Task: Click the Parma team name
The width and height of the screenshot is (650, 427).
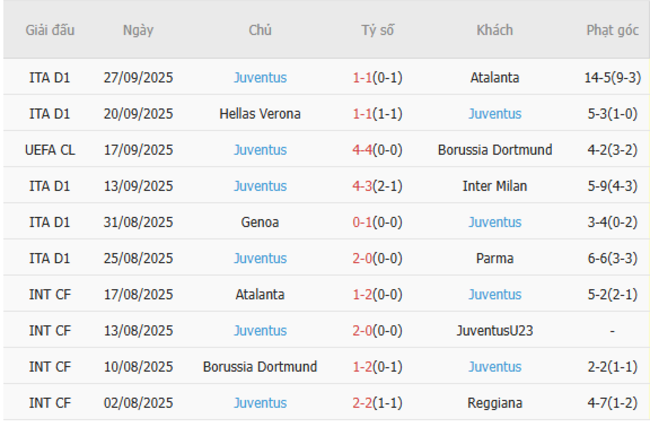Action: coord(495,258)
